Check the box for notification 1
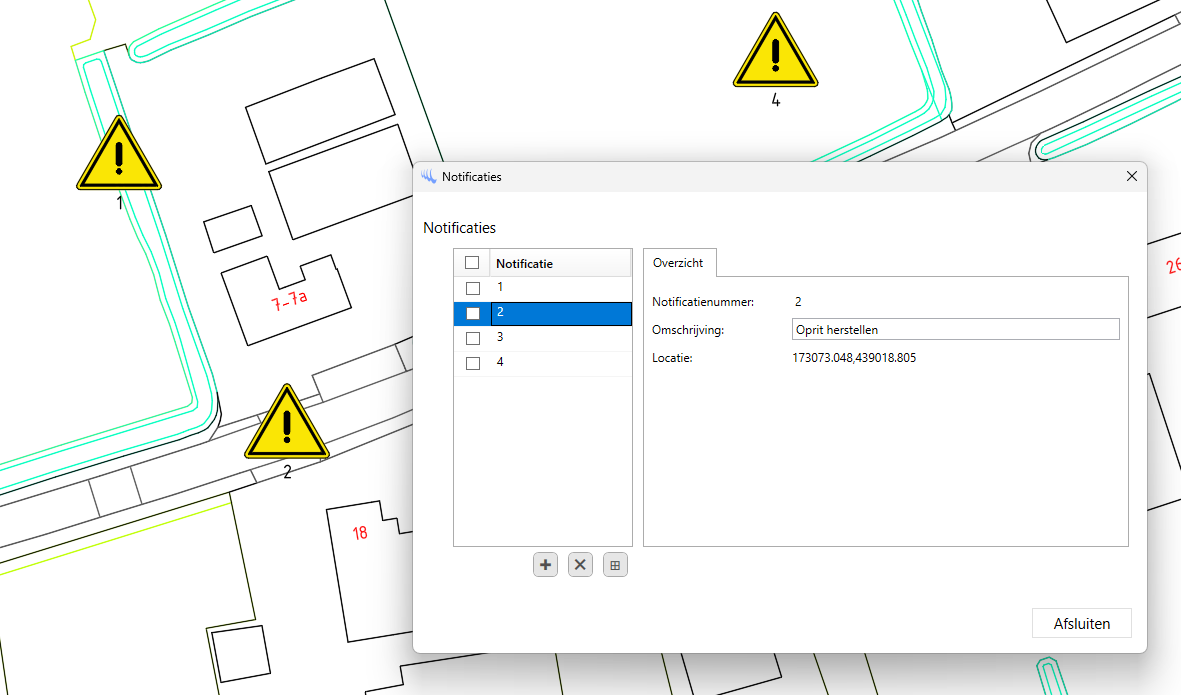Viewport: 1181px width, 695px height. click(473, 288)
